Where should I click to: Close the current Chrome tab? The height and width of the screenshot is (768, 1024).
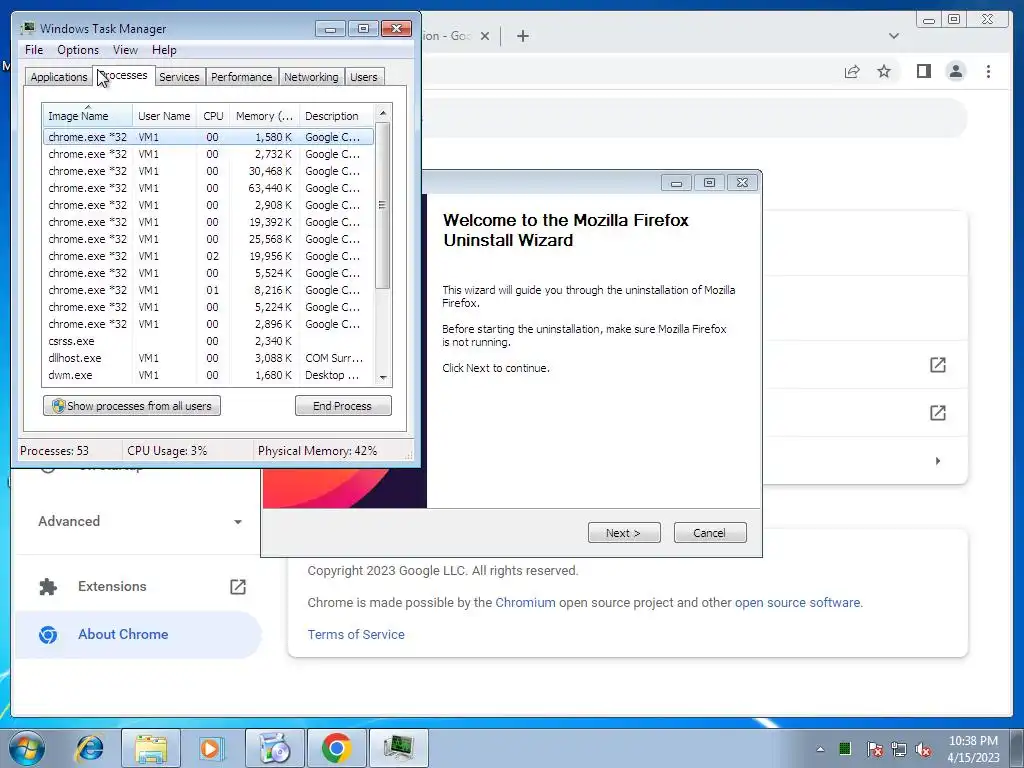tap(485, 36)
